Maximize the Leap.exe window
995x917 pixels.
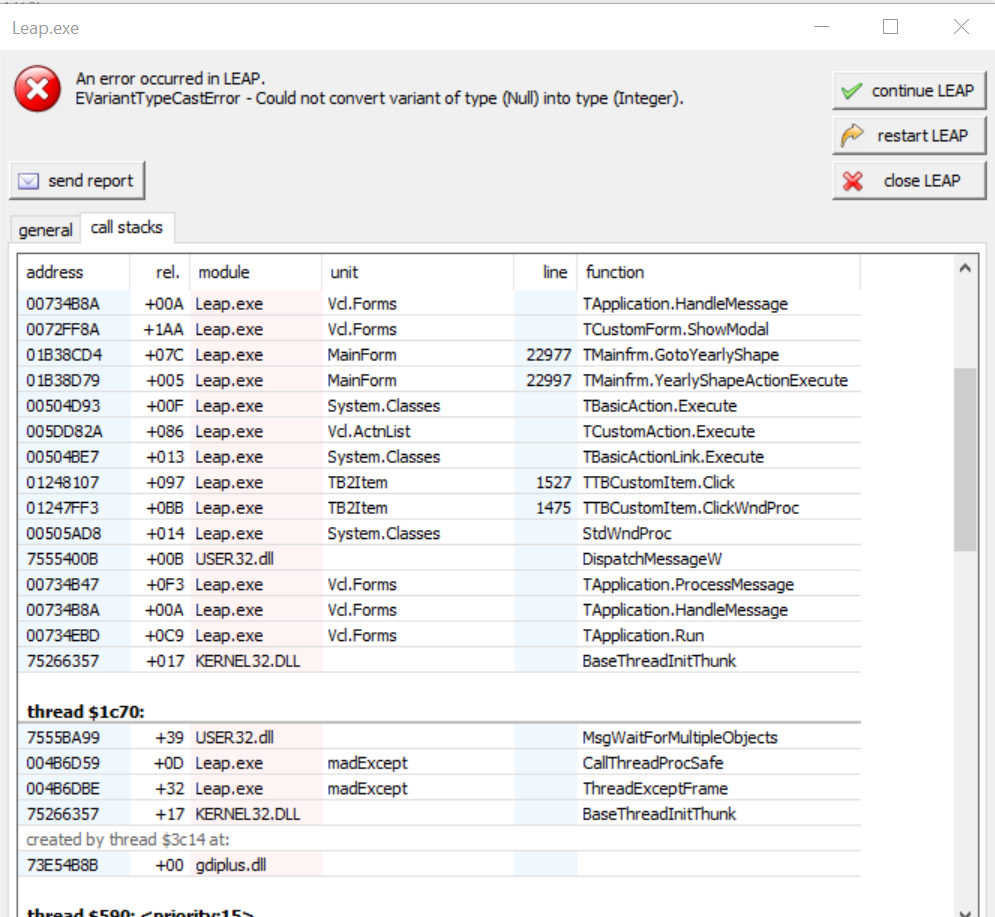click(890, 27)
